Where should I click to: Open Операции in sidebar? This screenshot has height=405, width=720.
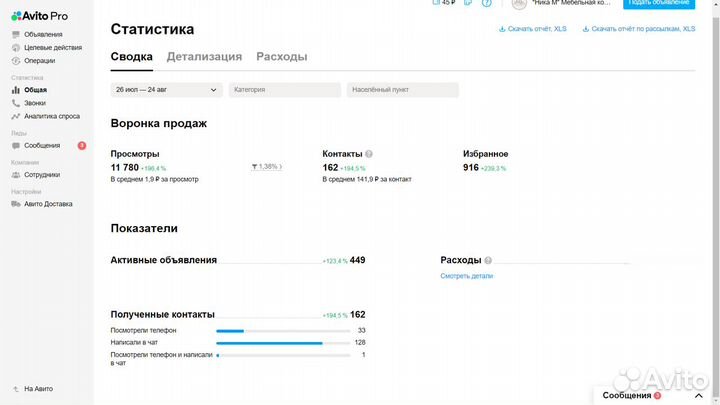[x=39, y=61]
